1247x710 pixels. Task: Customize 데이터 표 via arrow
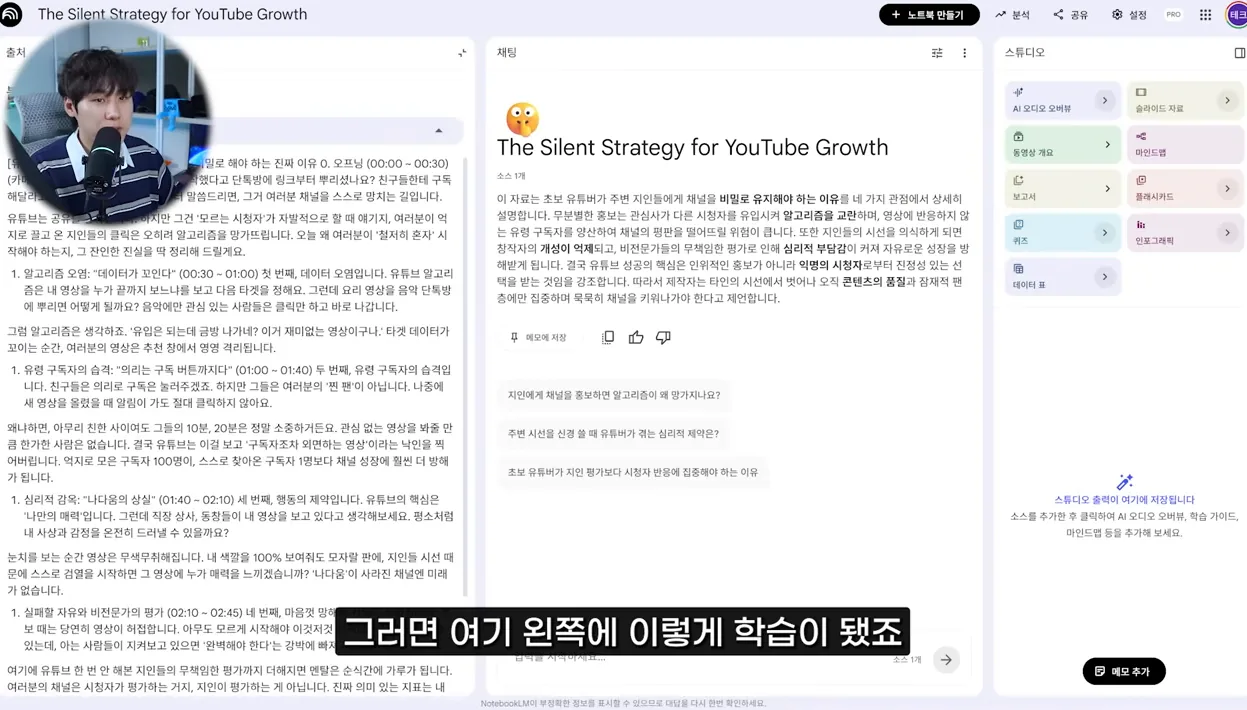[x=1105, y=276]
